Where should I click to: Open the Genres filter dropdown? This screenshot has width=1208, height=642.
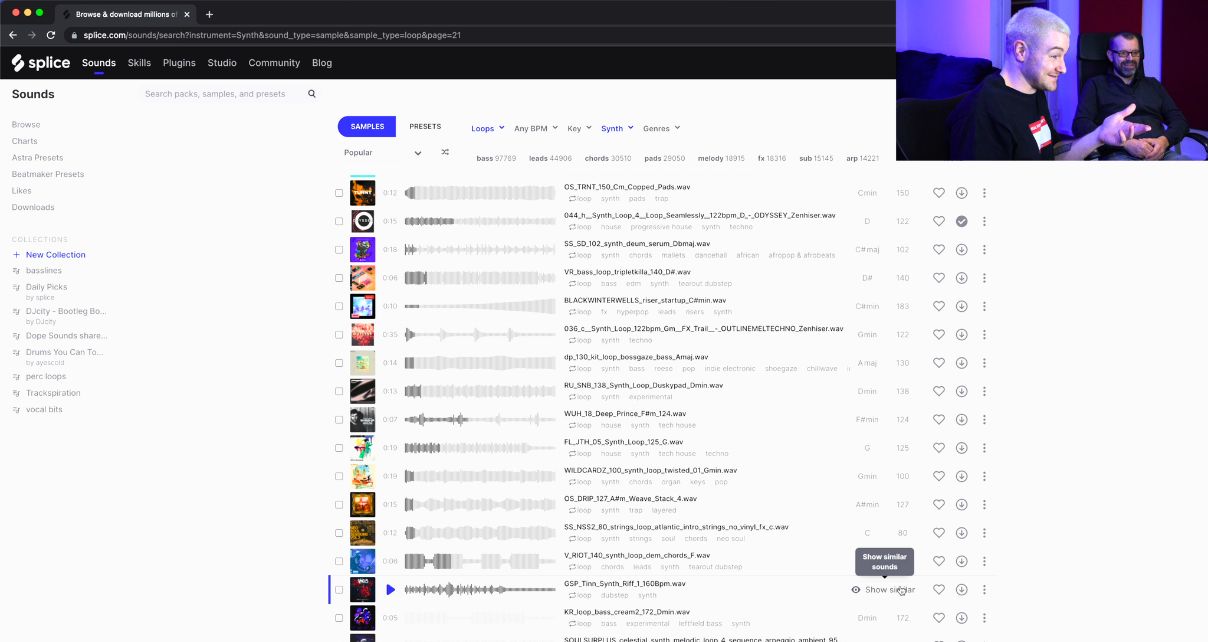(660, 128)
